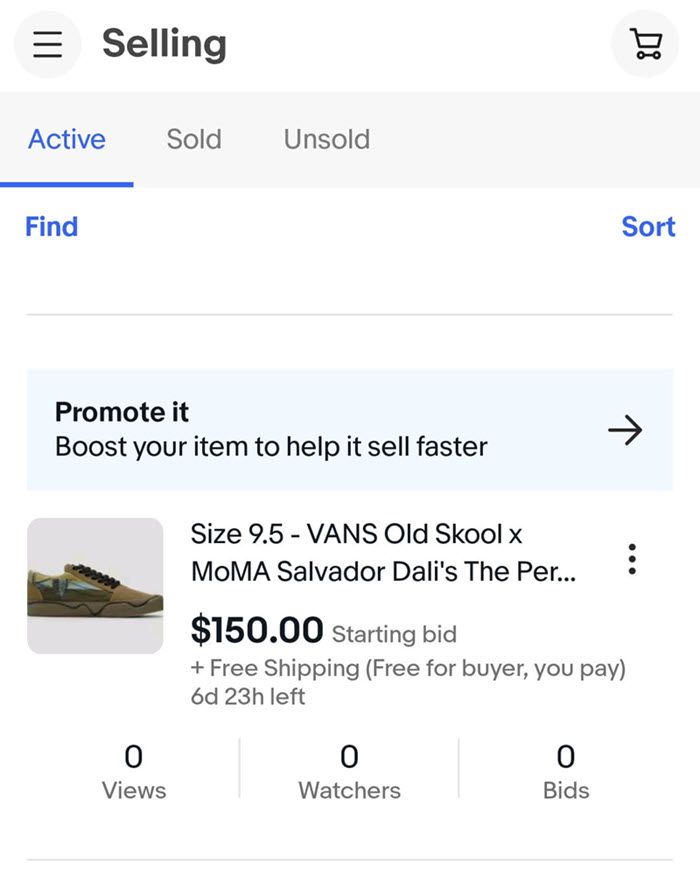Check the Watchers count
This screenshot has height=886, width=700.
click(x=349, y=771)
